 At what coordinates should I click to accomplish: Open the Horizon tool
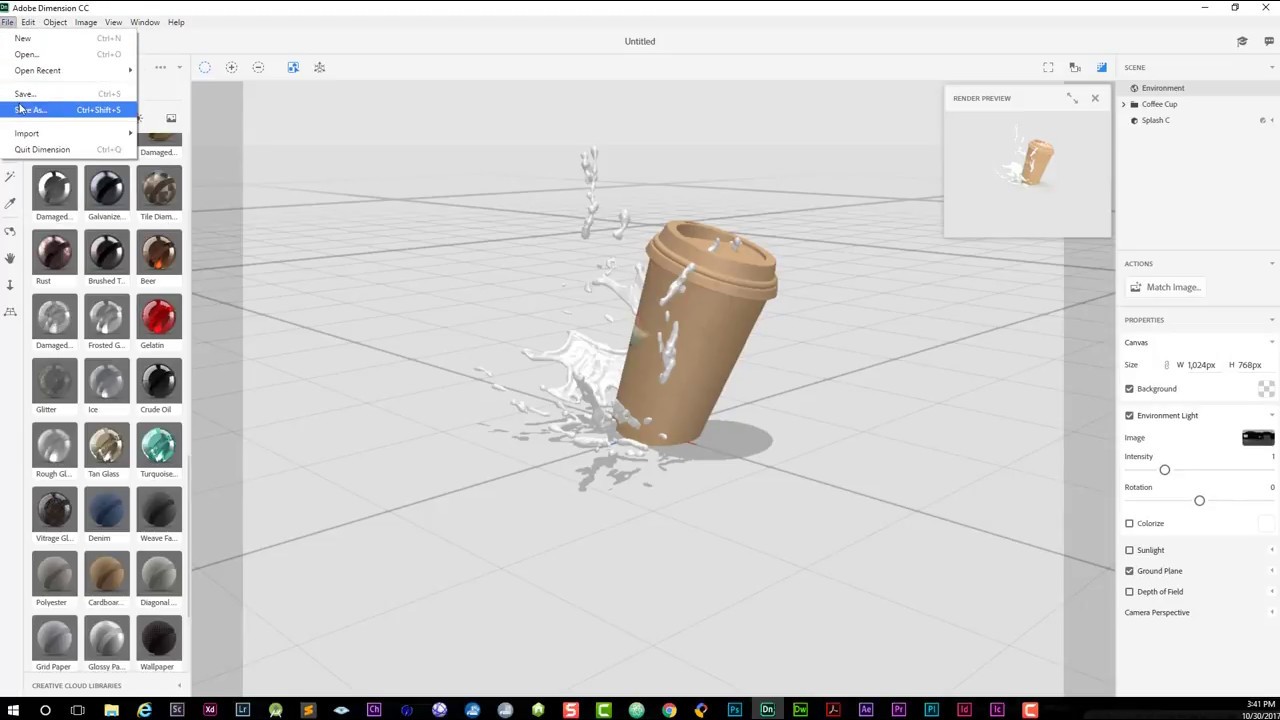tap(10, 312)
